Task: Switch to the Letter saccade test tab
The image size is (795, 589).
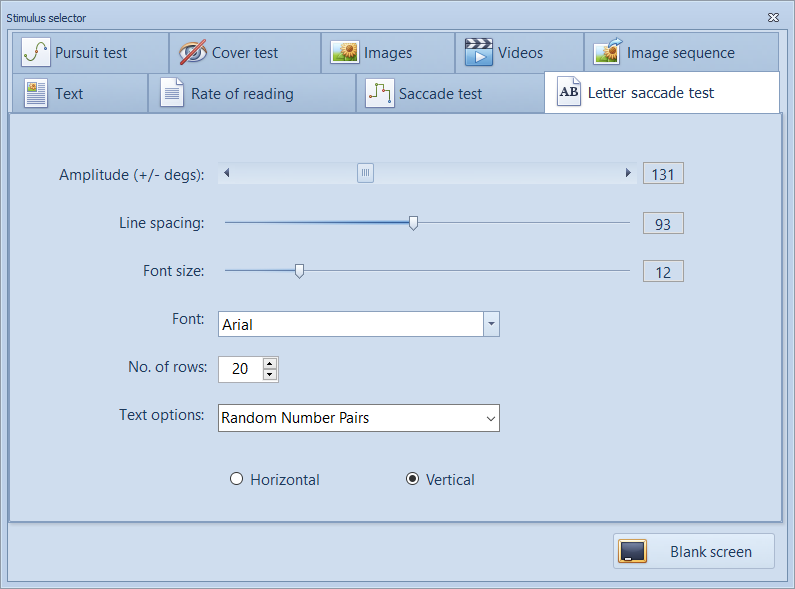Action: (661, 93)
